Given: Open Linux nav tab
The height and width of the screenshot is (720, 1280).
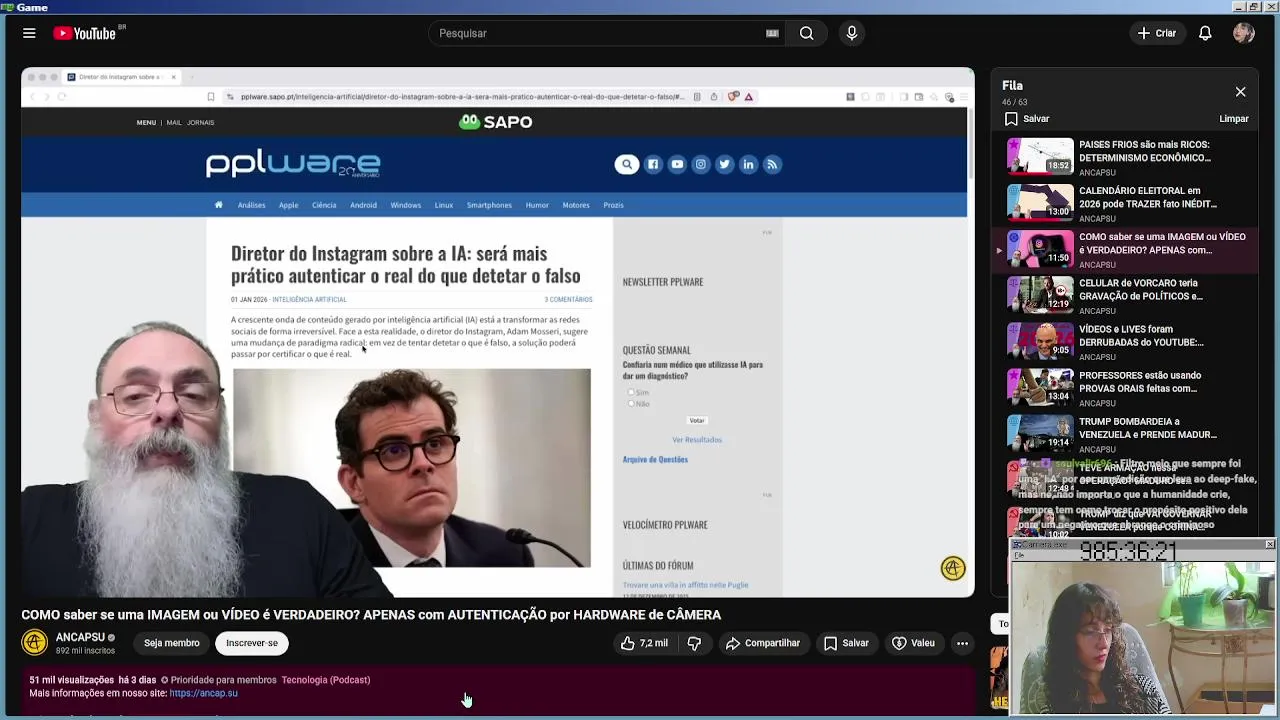Looking at the screenshot, I should click(444, 205).
